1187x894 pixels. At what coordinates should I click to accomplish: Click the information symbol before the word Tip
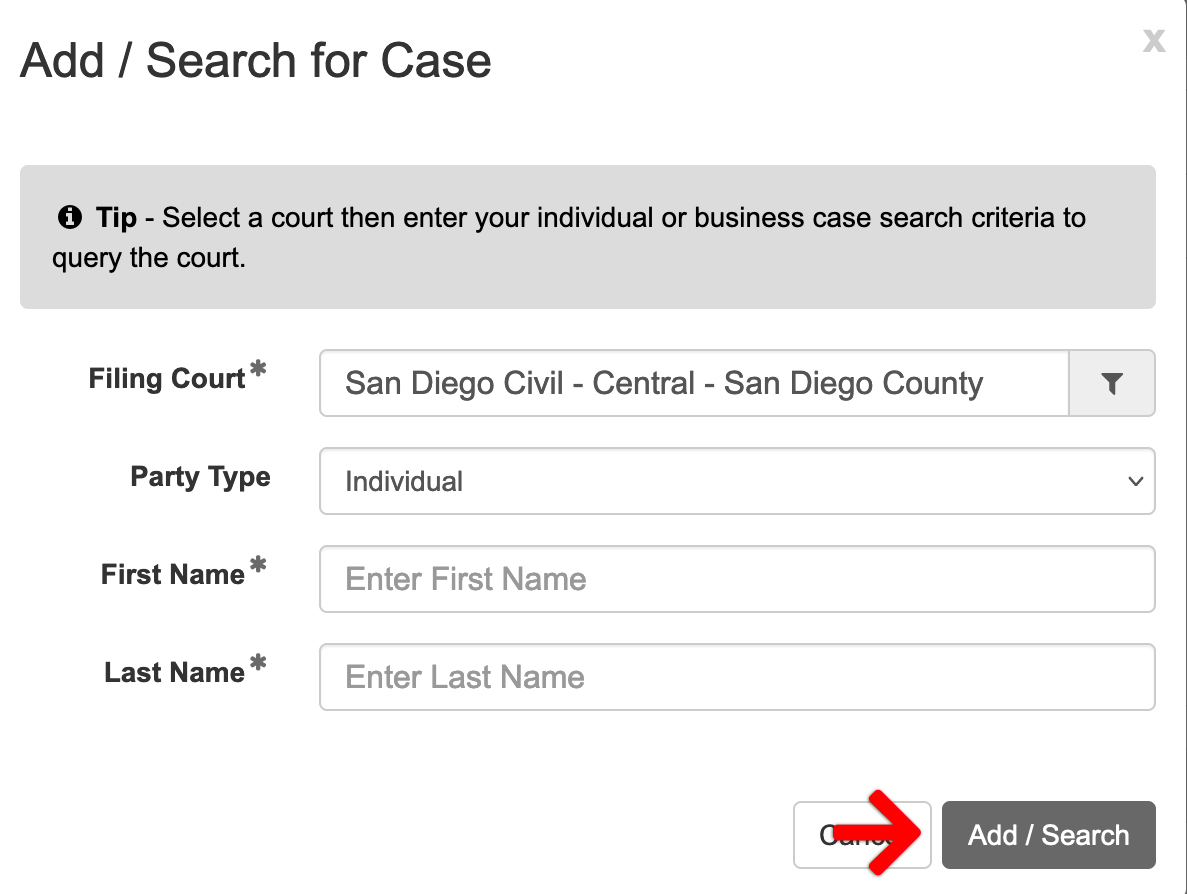(69, 217)
